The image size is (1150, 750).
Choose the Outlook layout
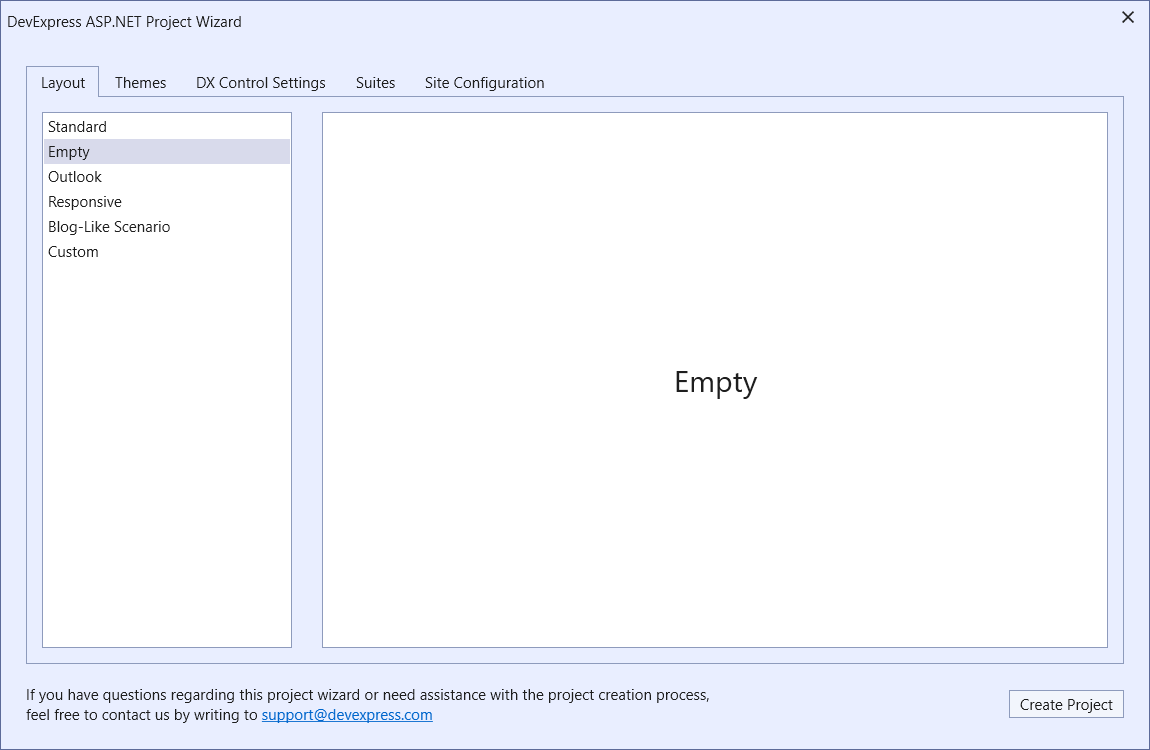coord(166,177)
